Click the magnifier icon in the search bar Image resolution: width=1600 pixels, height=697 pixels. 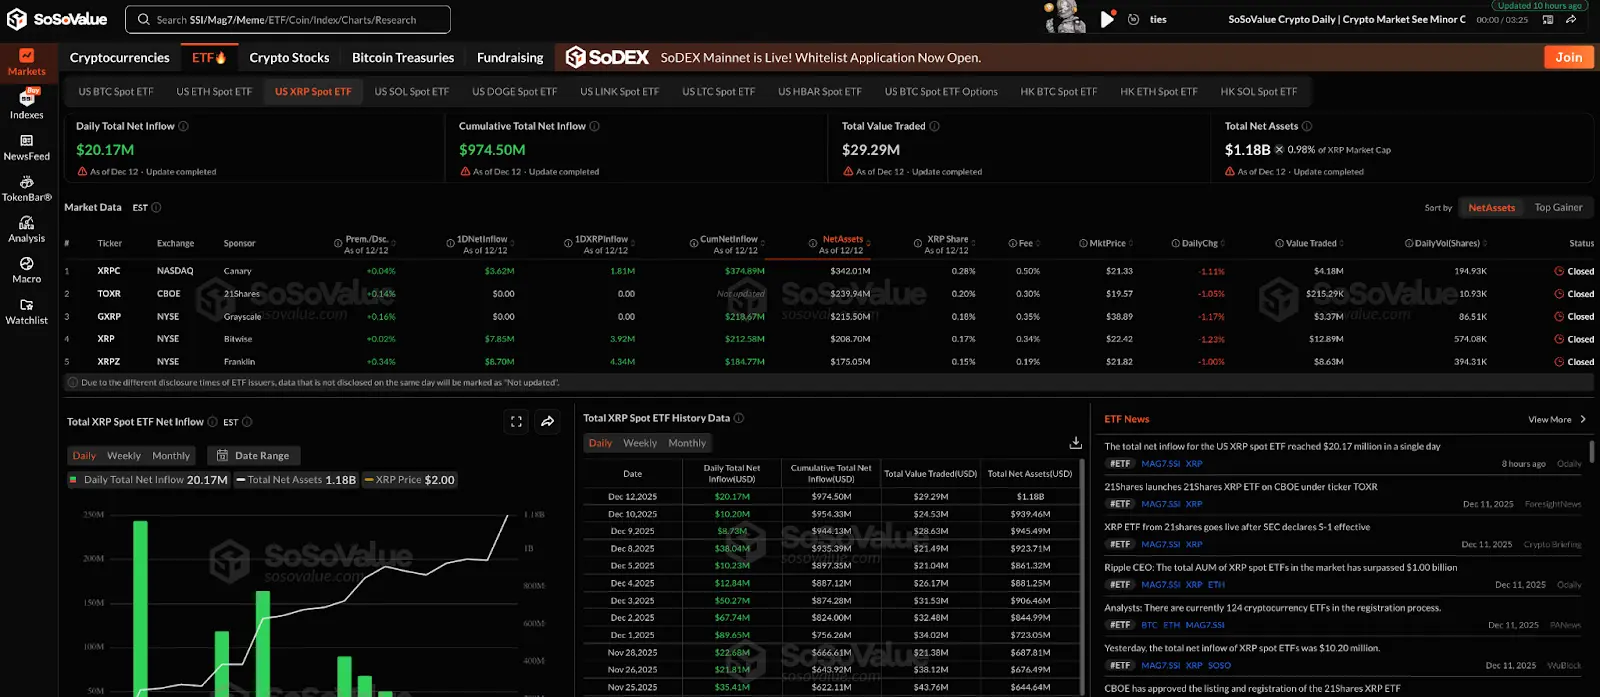click(144, 19)
